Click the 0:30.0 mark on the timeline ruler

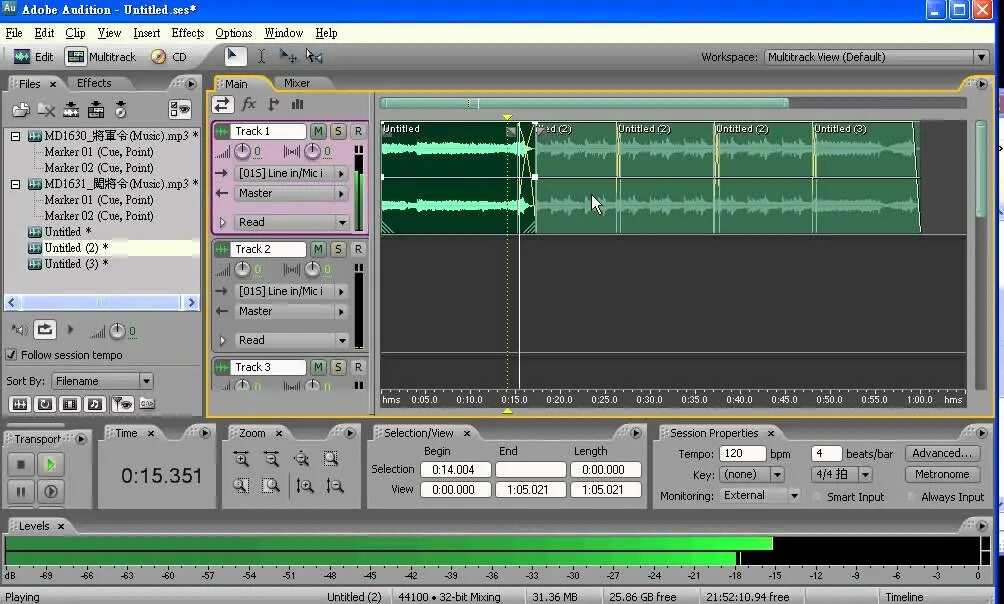pyautogui.click(x=649, y=400)
